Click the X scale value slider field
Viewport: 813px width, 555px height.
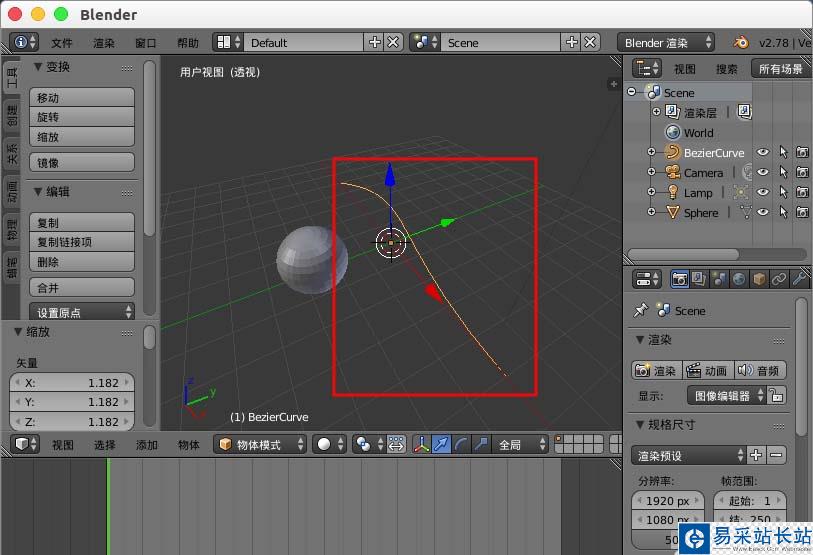pyautogui.click(x=72, y=383)
